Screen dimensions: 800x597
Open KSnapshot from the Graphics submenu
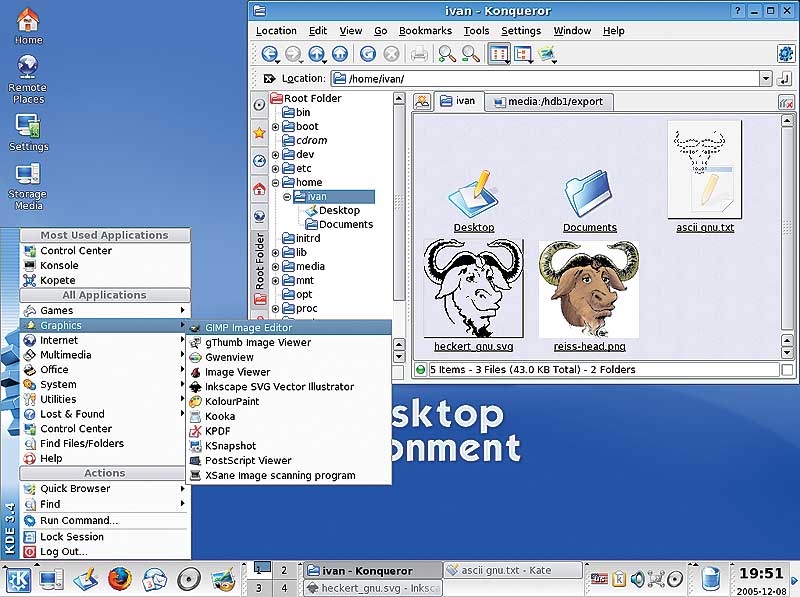(289, 446)
